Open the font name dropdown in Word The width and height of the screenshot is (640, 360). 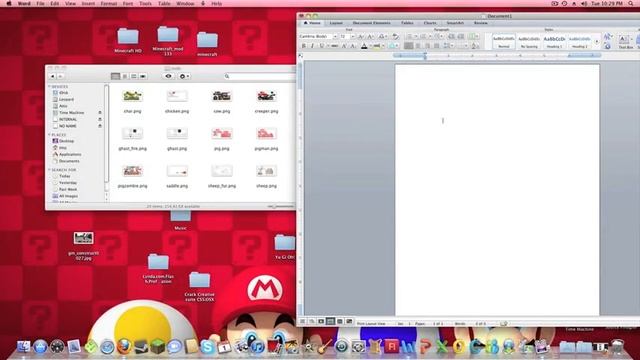coord(335,37)
